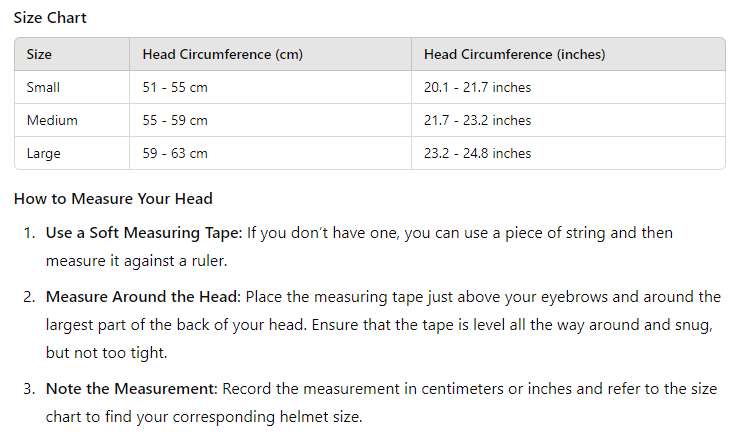
Task: Click the Size Chart heading
Action: [50, 18]
